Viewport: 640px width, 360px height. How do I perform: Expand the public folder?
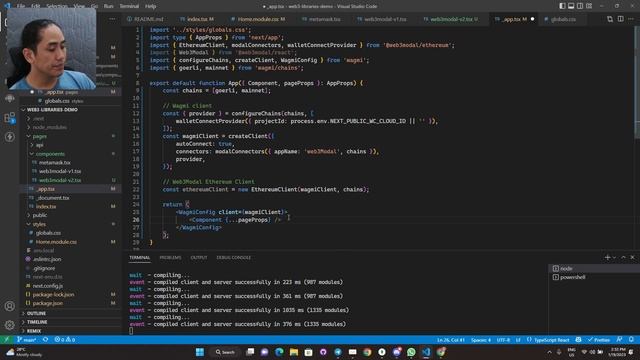point(70,215)
